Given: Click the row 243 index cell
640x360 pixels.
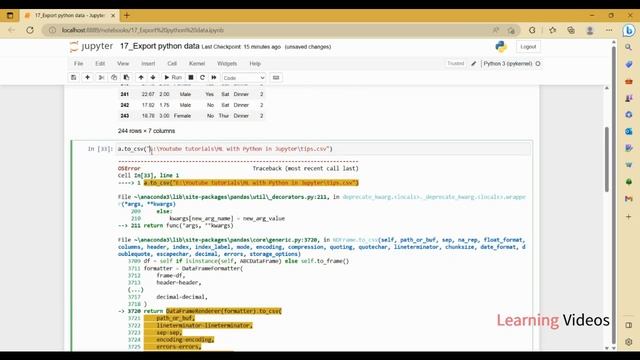Looking at the screenshot, I should pos(124,116).
